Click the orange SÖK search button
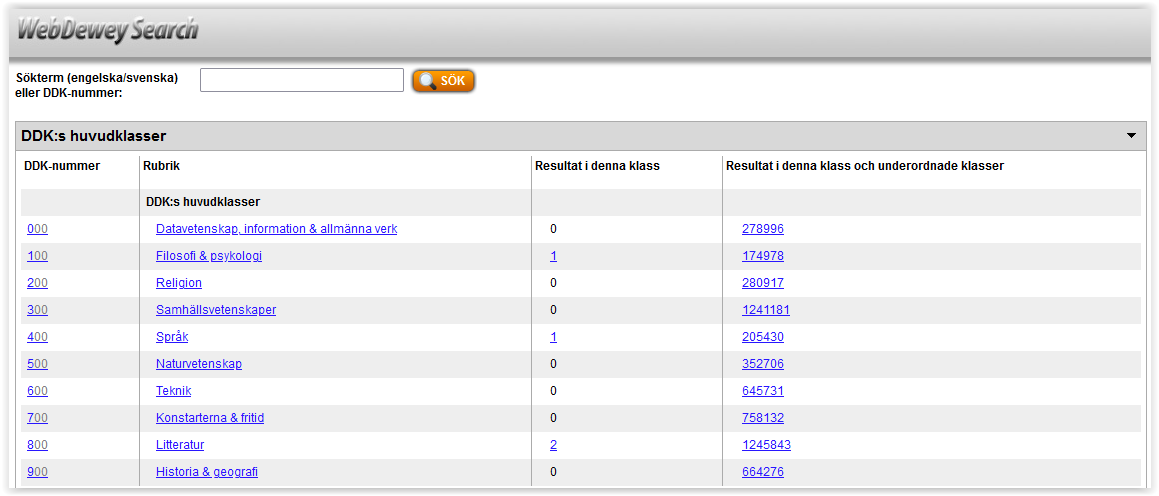Screen dimensions: 1159x496 point(443,81)
